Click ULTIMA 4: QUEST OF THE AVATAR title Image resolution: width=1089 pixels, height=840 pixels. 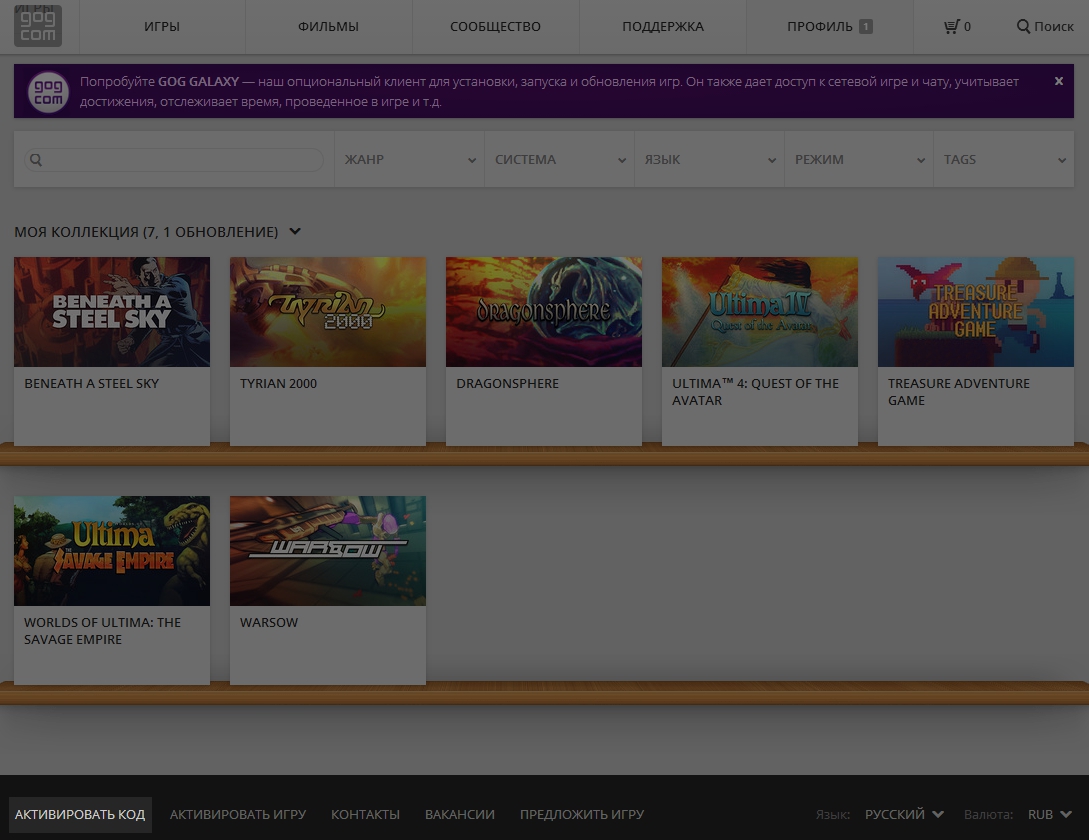(756, 392)
